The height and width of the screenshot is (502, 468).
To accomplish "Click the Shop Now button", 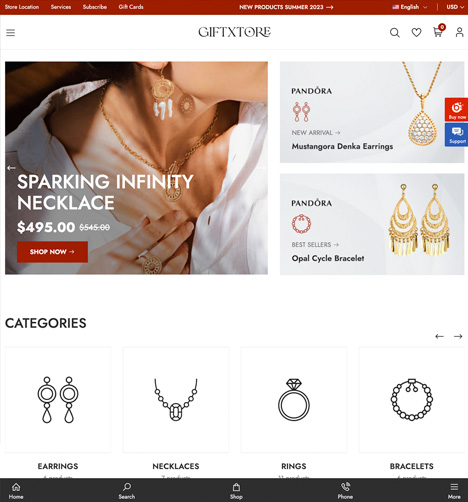I will click(x=52, y=252).
